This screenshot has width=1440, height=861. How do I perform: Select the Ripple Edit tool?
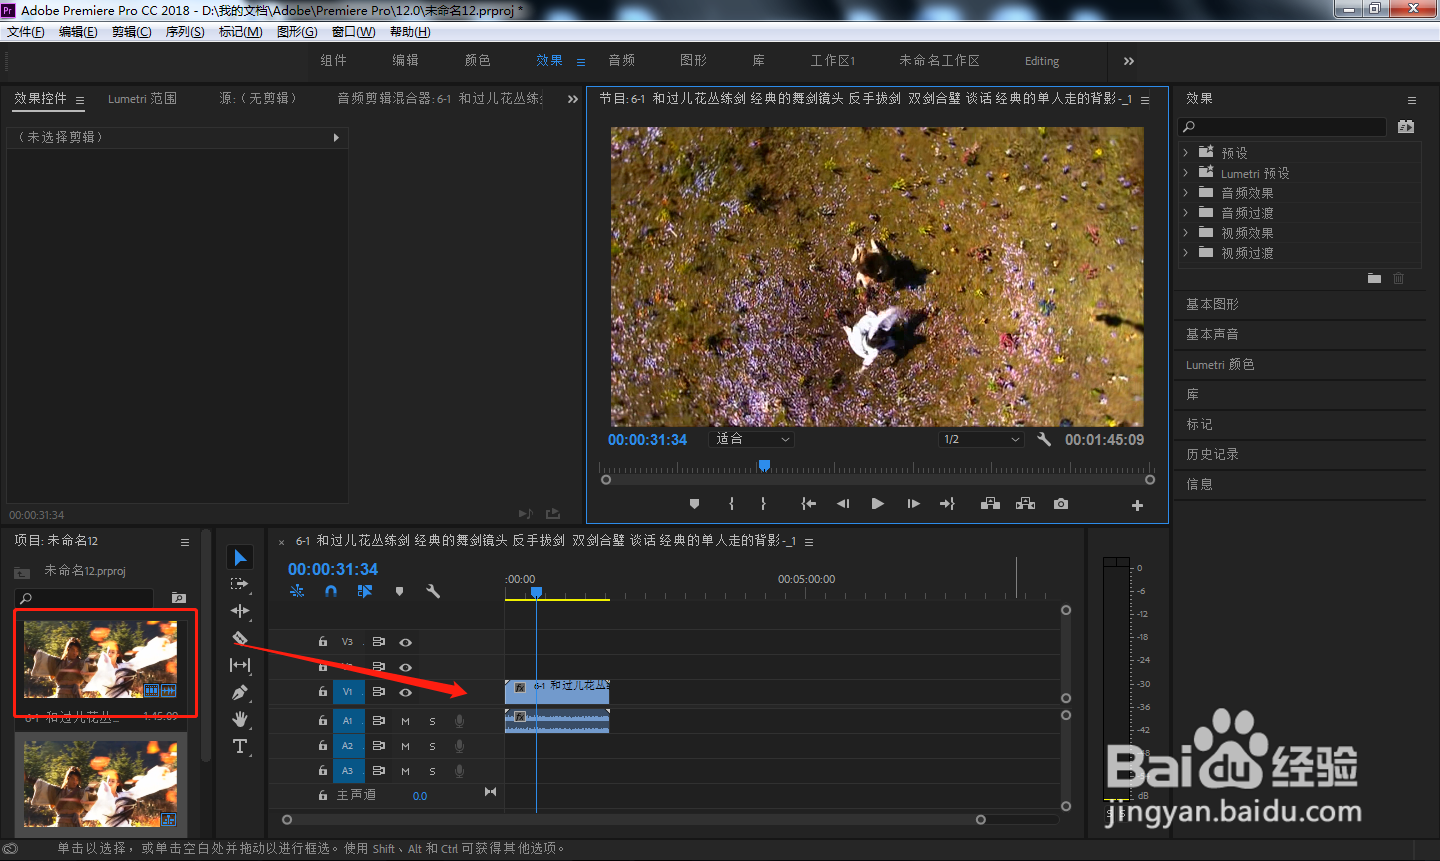[240, 611]
